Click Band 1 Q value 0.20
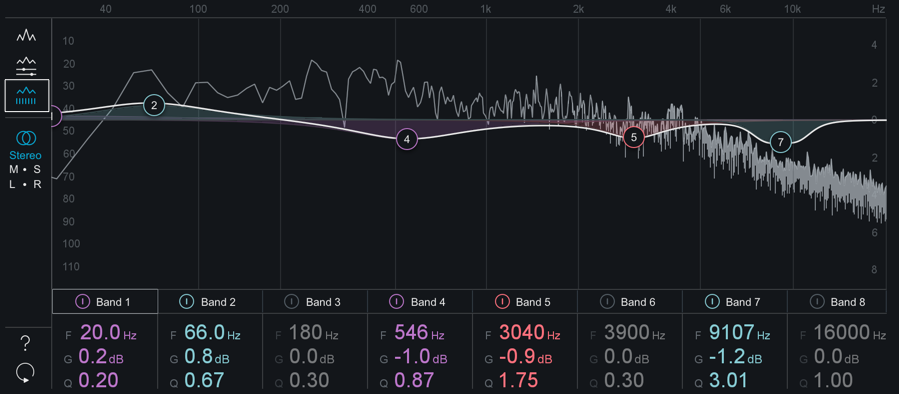Viewport: 899px width, 394px height. [99, 380]
